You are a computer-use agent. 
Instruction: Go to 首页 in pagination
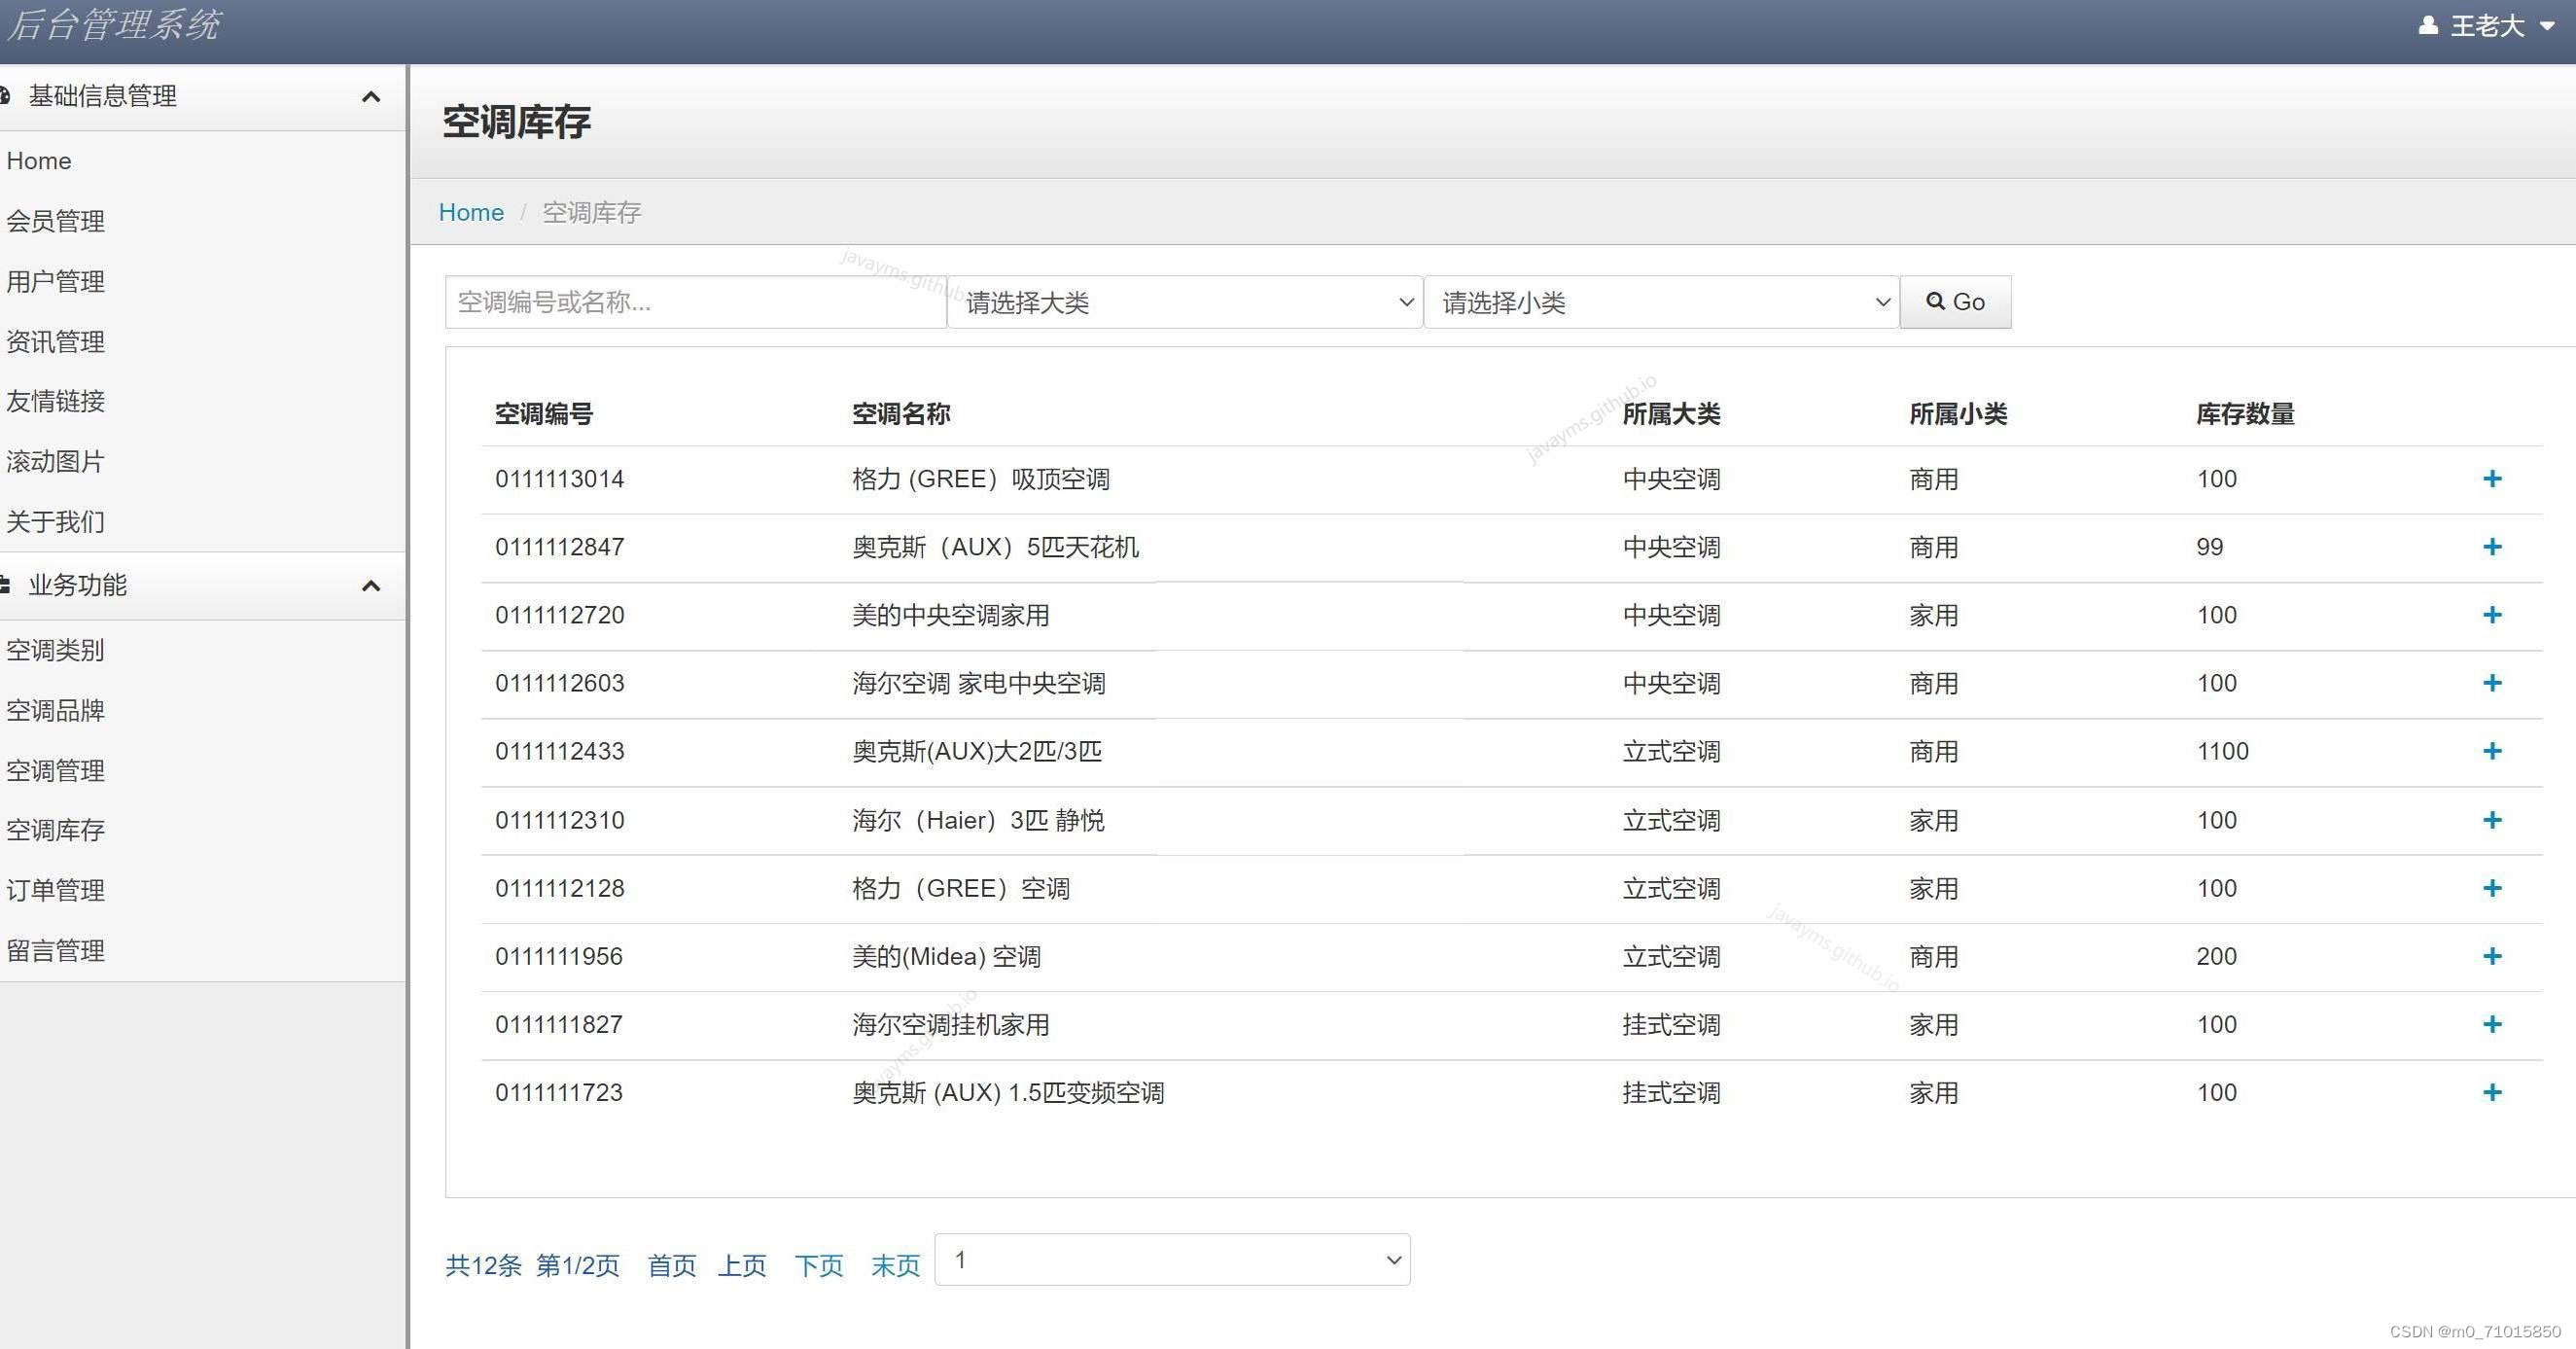[672, 1265]
